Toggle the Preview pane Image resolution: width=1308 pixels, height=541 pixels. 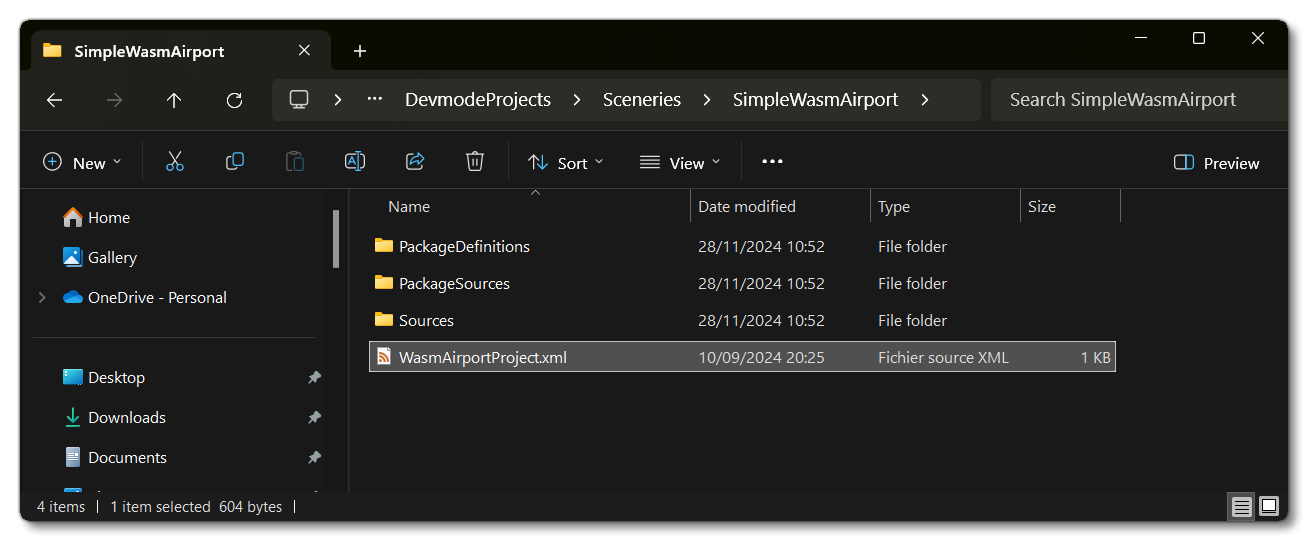(x=1216, y=163)
